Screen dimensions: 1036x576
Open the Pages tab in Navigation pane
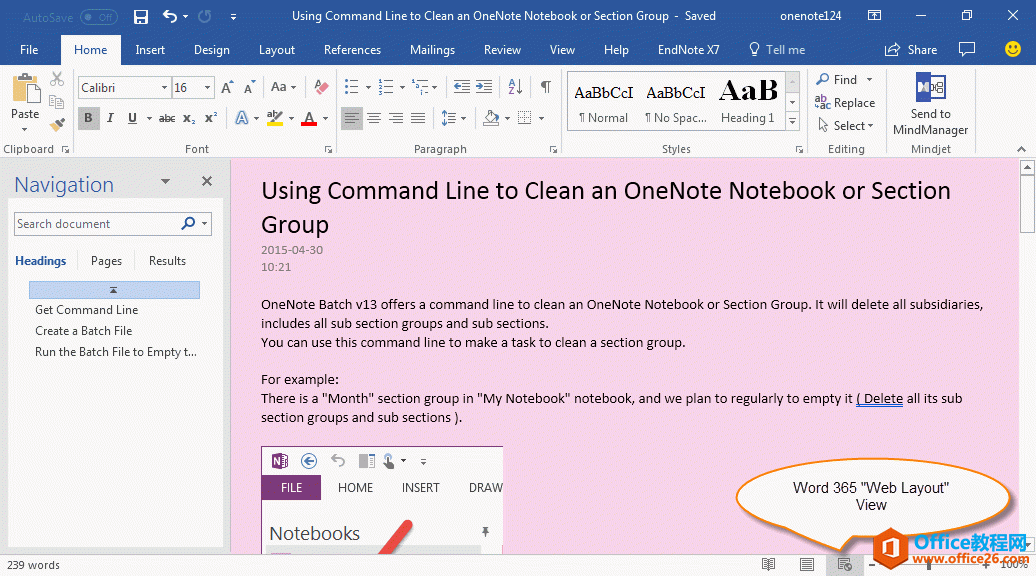(x=105, y=260)
